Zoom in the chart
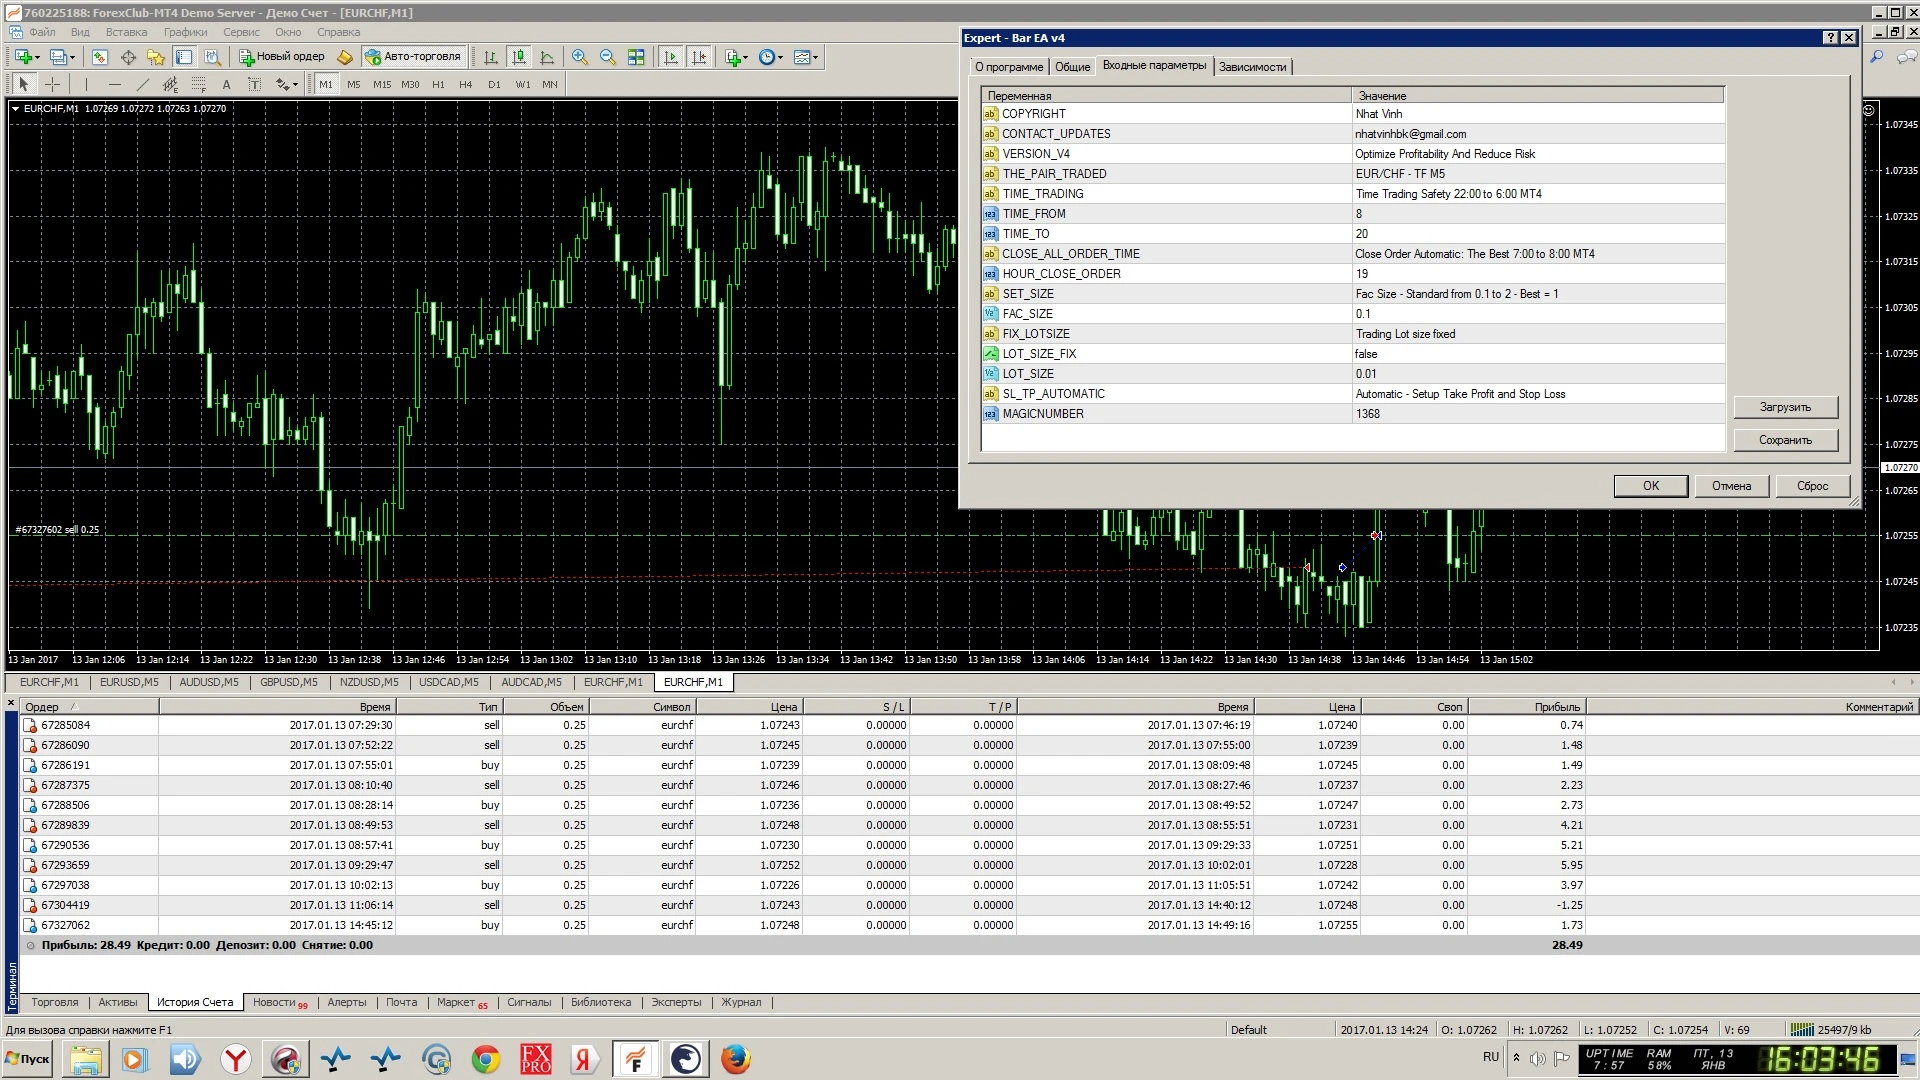The width and height of the screenshot is (1920, 1080). (580, 57)
